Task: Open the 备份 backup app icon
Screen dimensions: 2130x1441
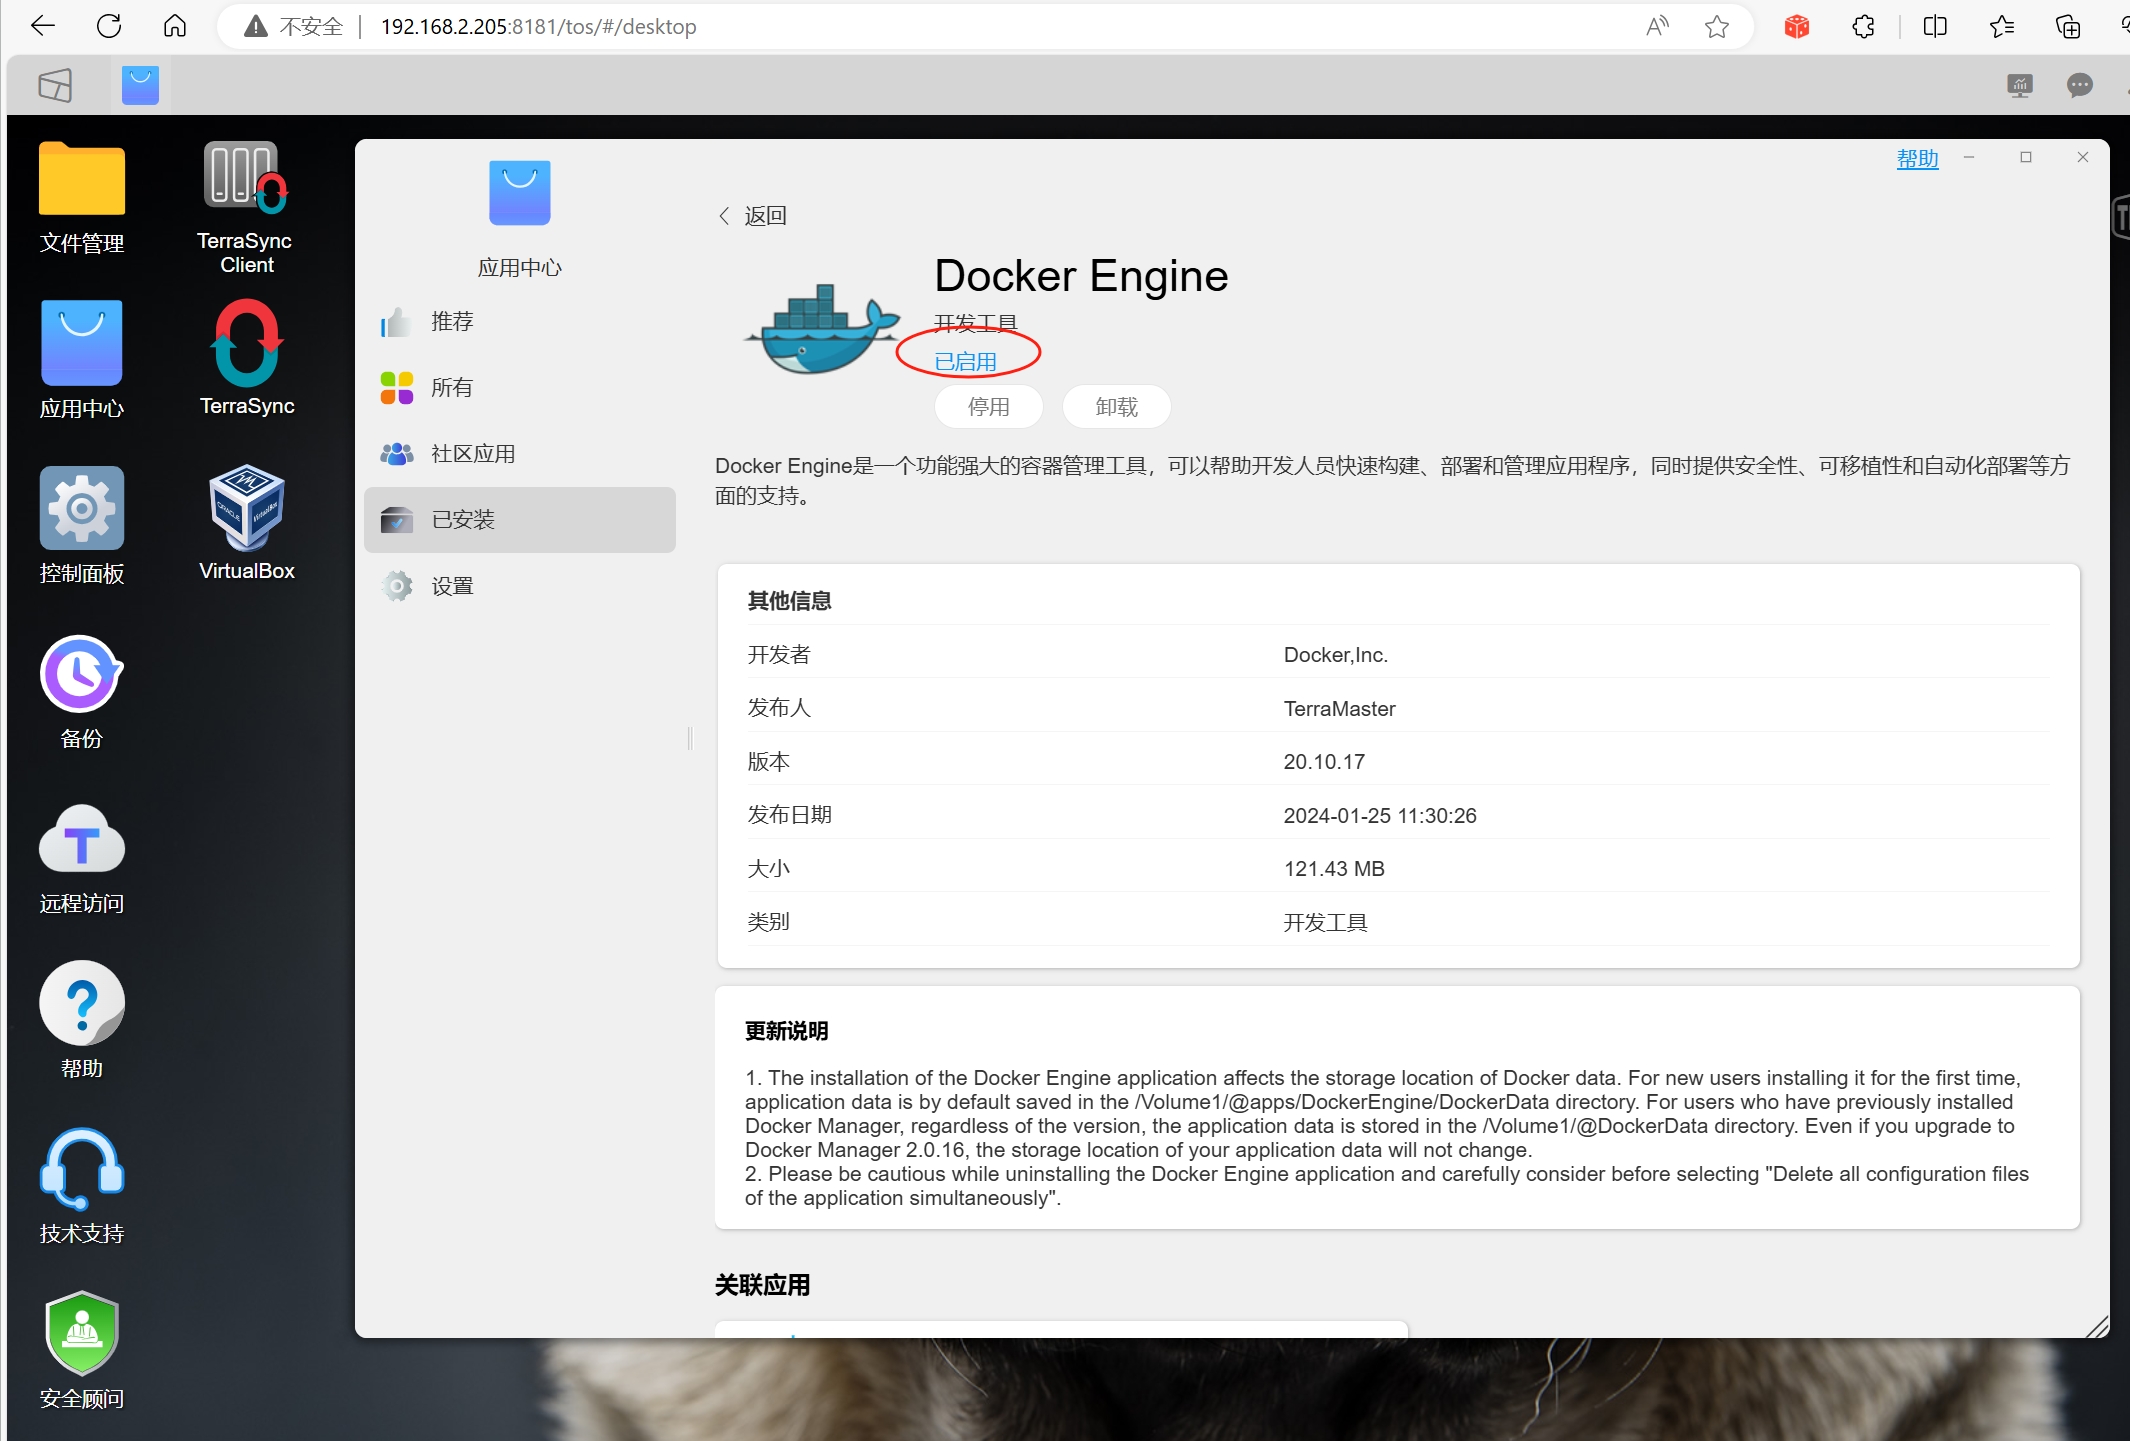Action: pos(82,675)
